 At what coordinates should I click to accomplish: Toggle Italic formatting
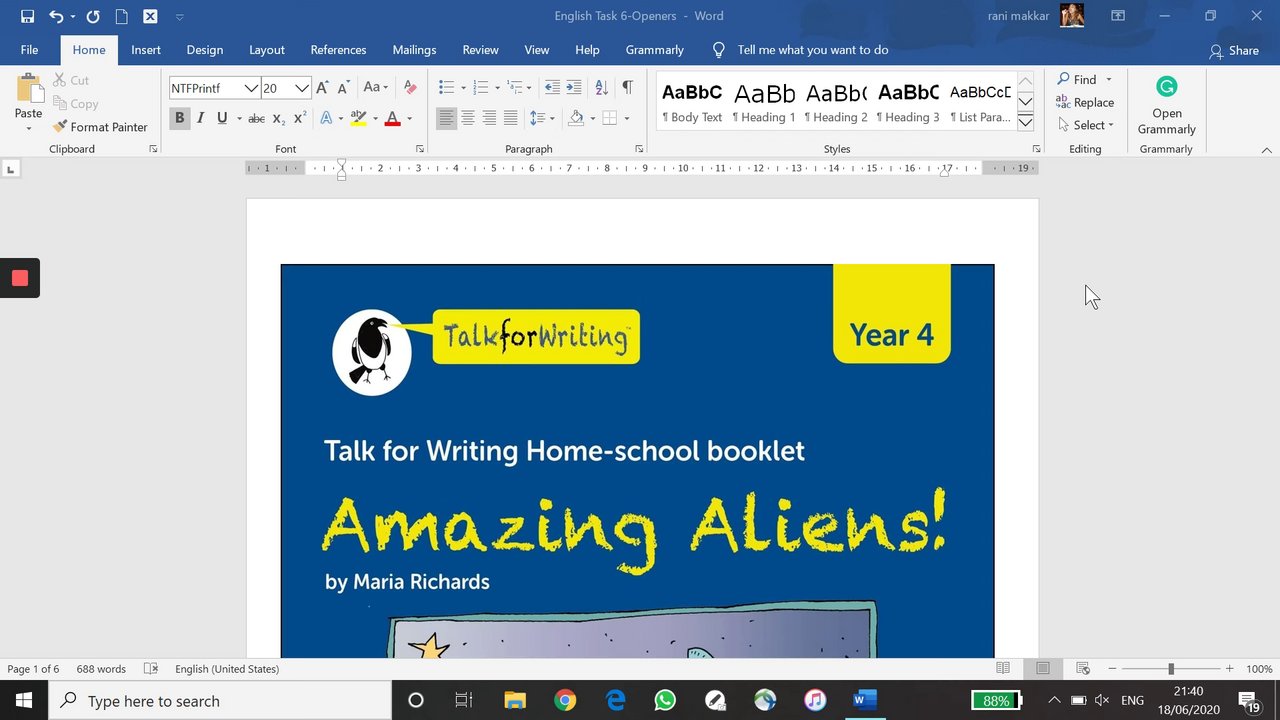[200, 118]
